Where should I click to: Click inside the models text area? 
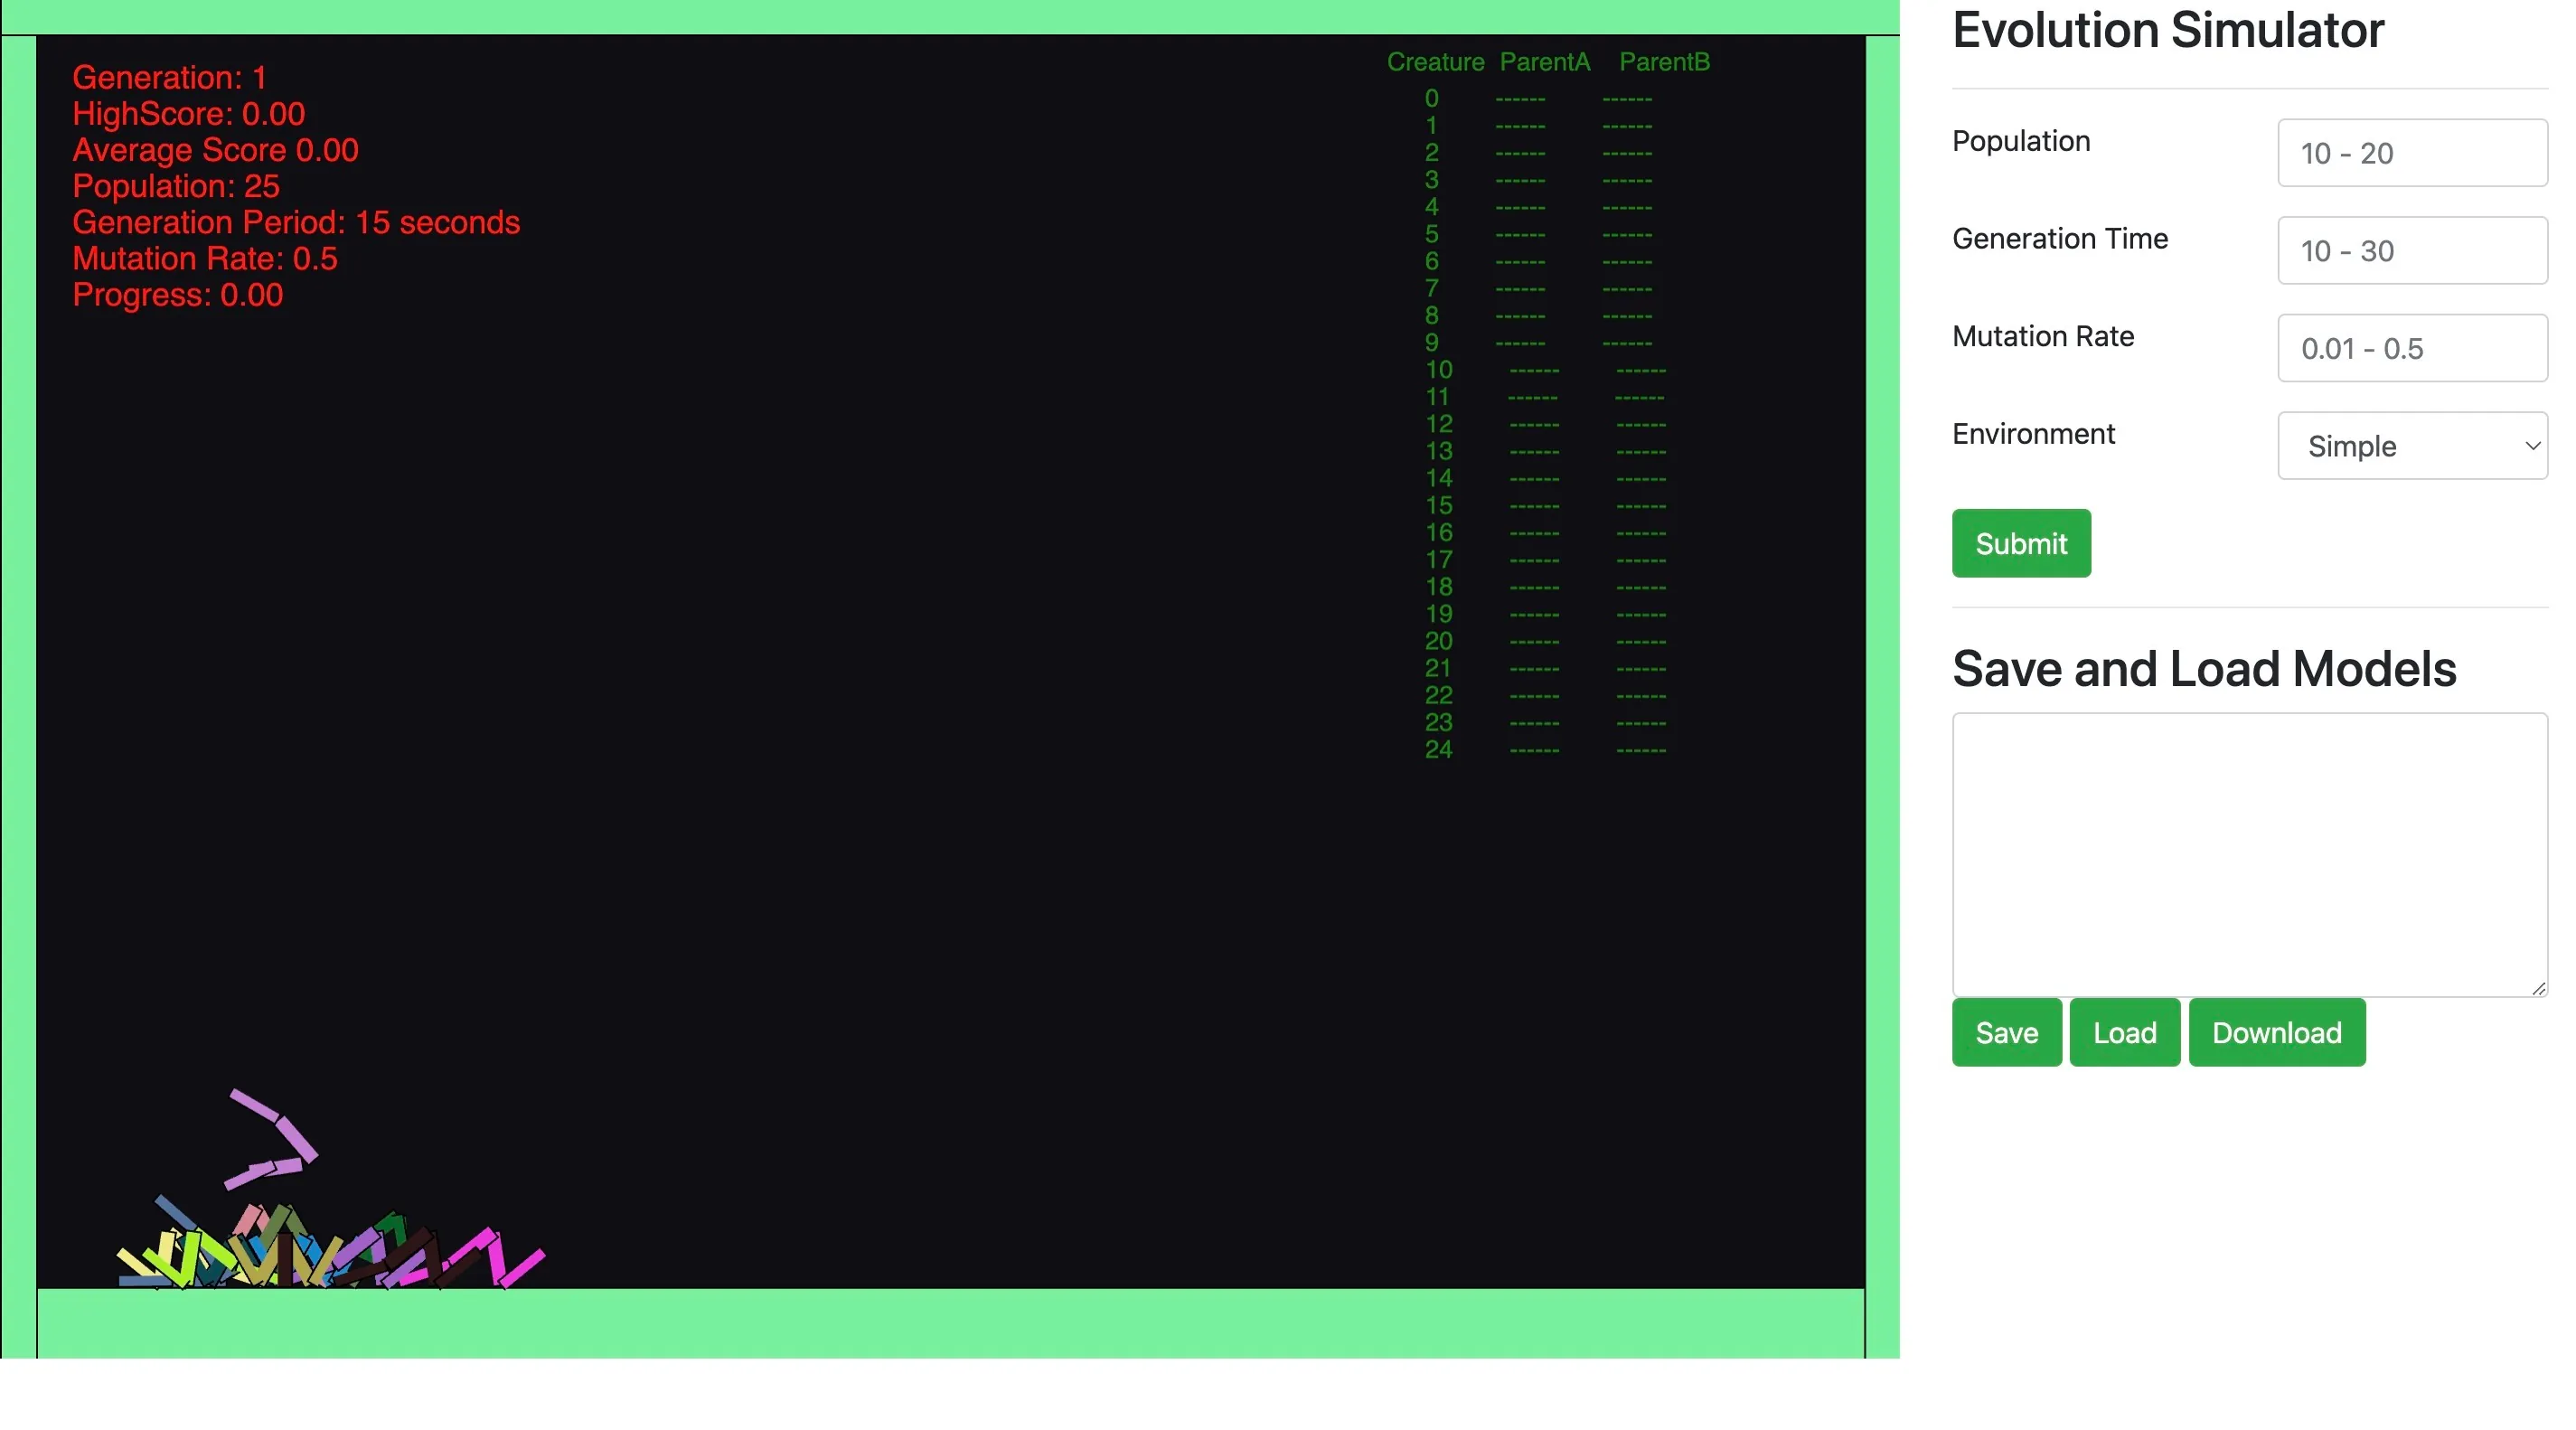click(x=2248, y=853)
